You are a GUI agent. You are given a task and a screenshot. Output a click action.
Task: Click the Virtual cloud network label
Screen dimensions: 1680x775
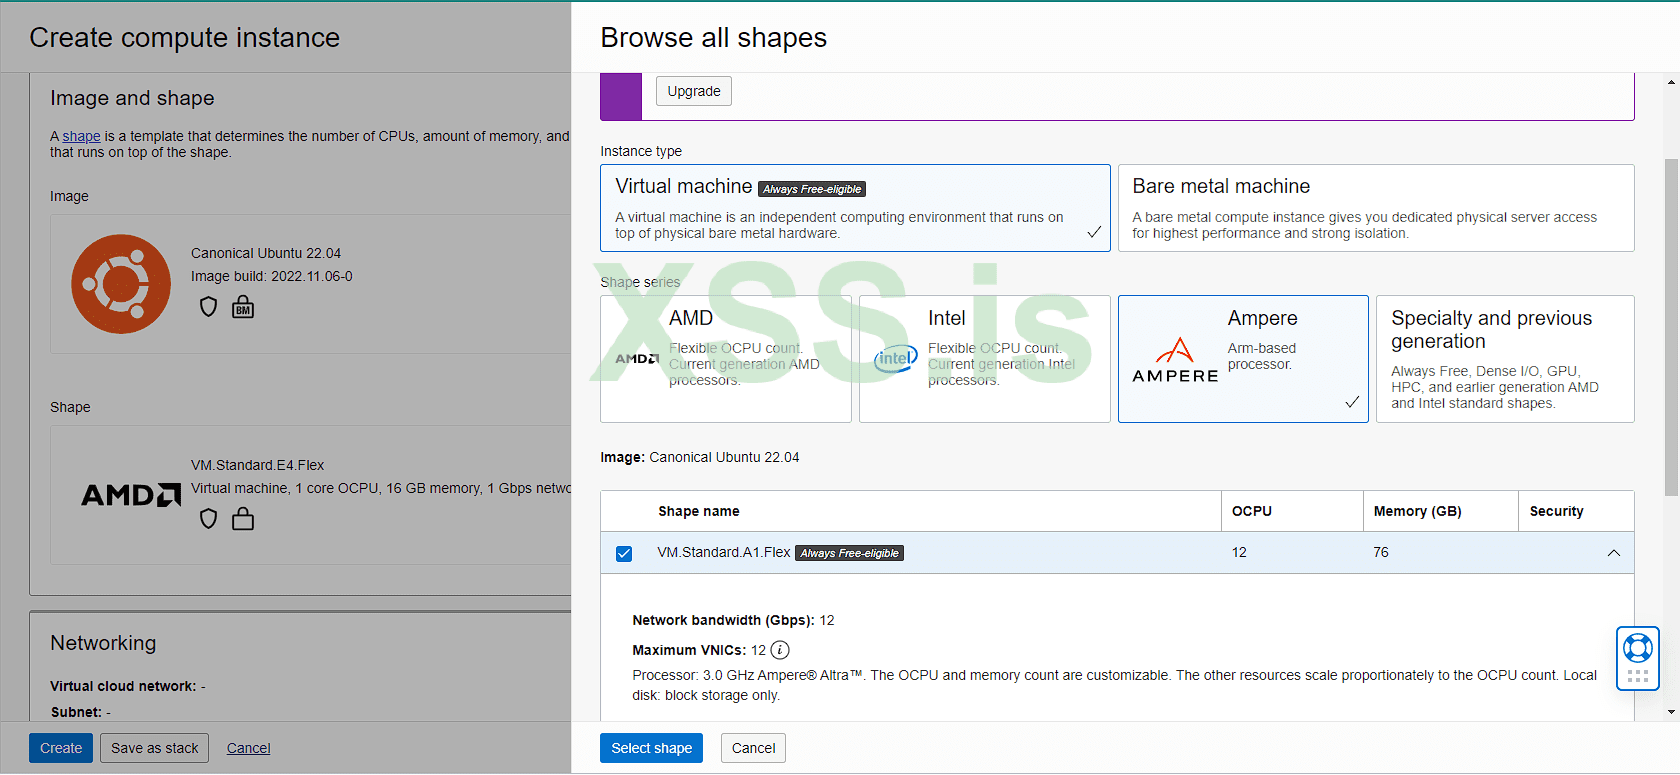[x=123, y=686]
